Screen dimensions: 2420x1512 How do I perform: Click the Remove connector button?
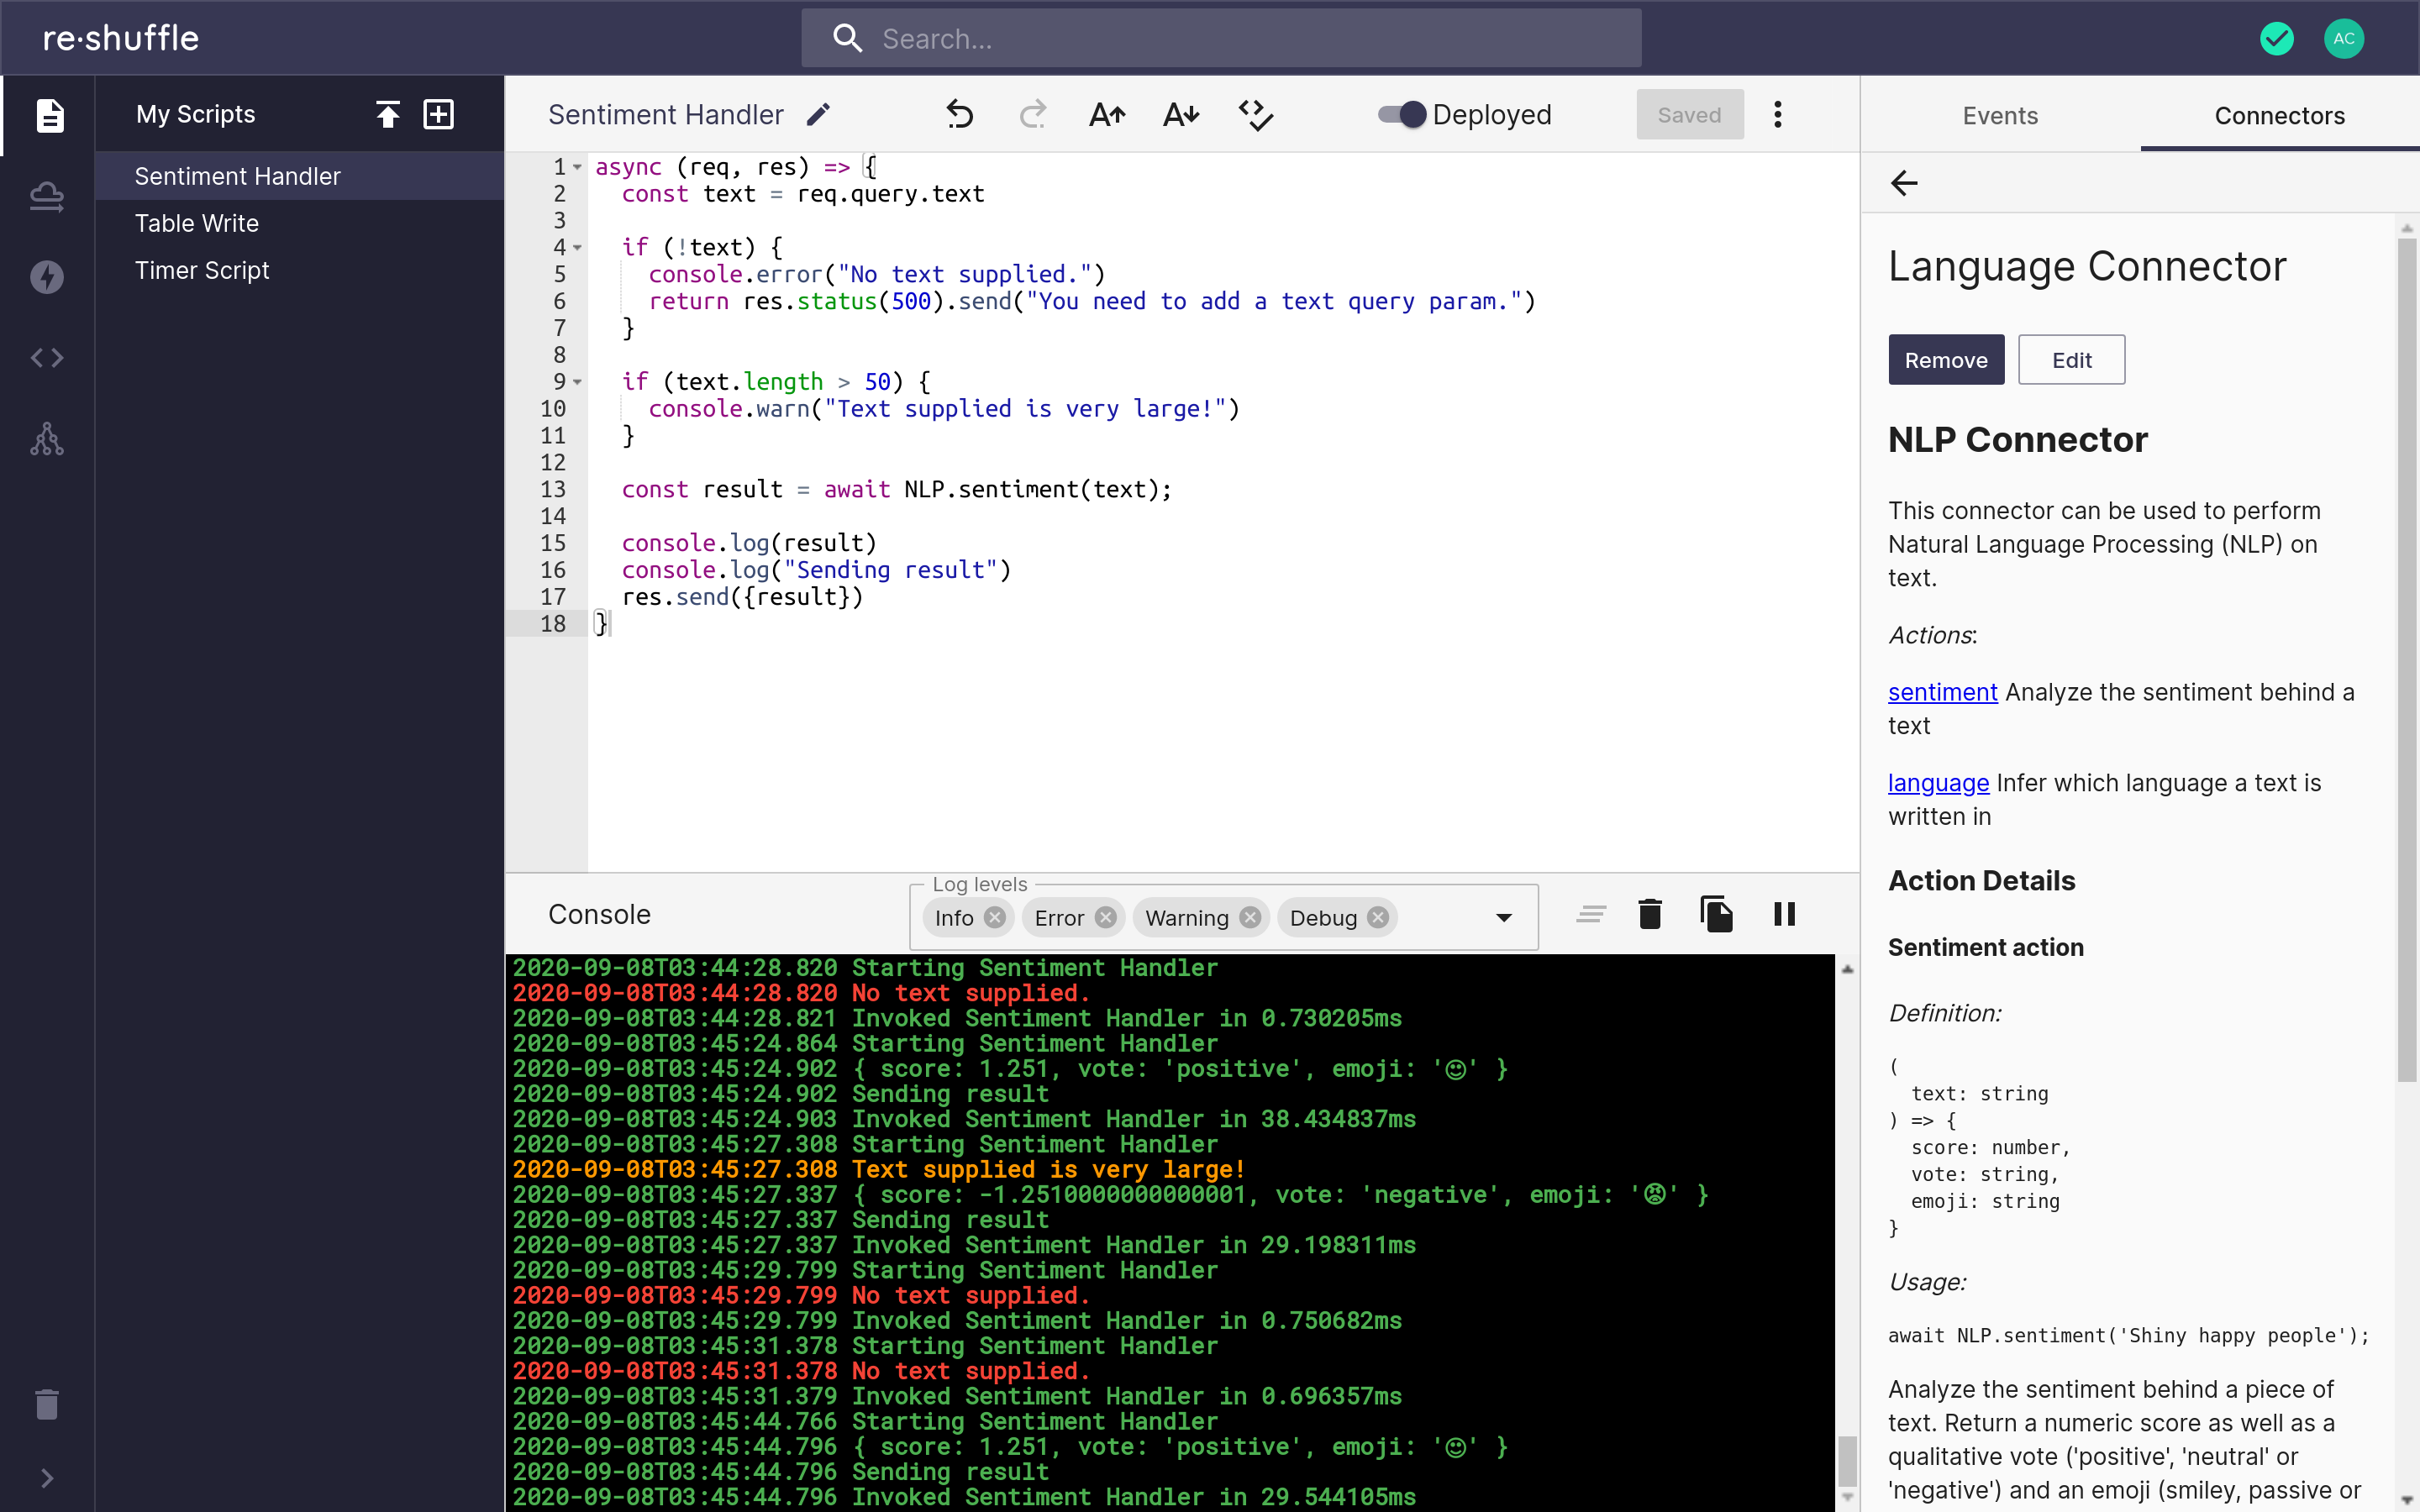pos(1945,360)
